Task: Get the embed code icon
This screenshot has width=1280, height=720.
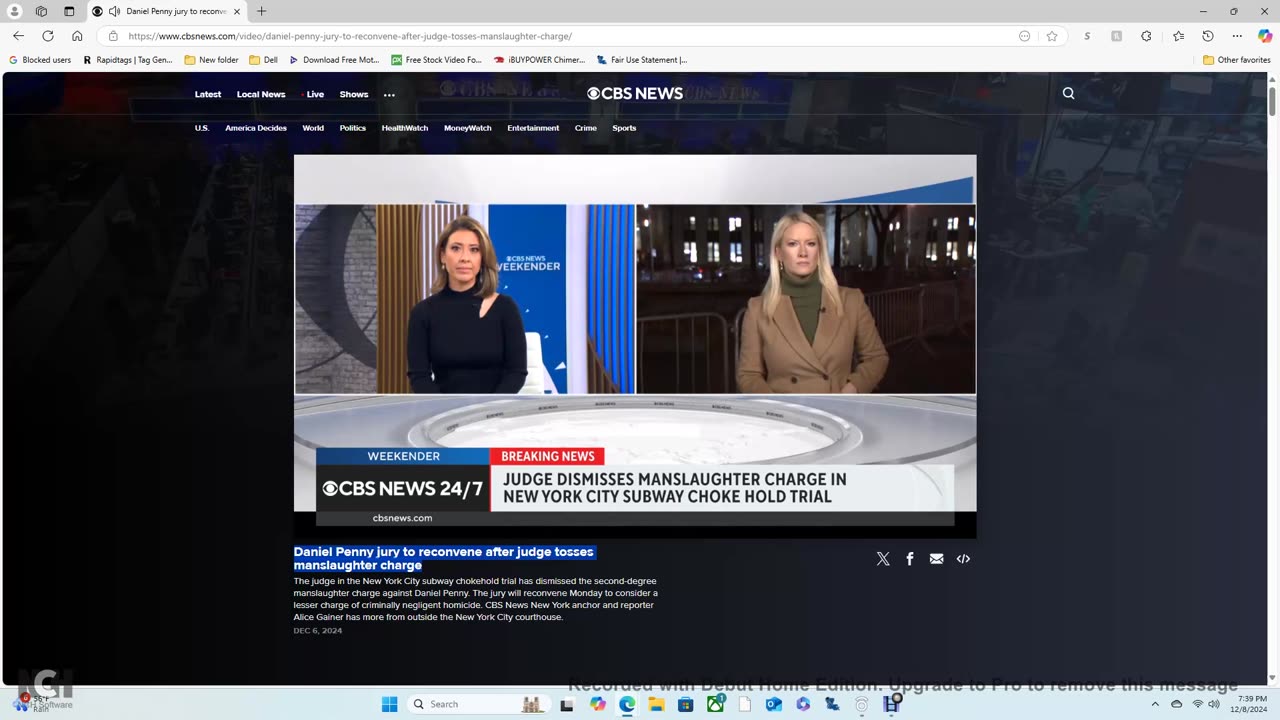Action: tap(963, 559)
